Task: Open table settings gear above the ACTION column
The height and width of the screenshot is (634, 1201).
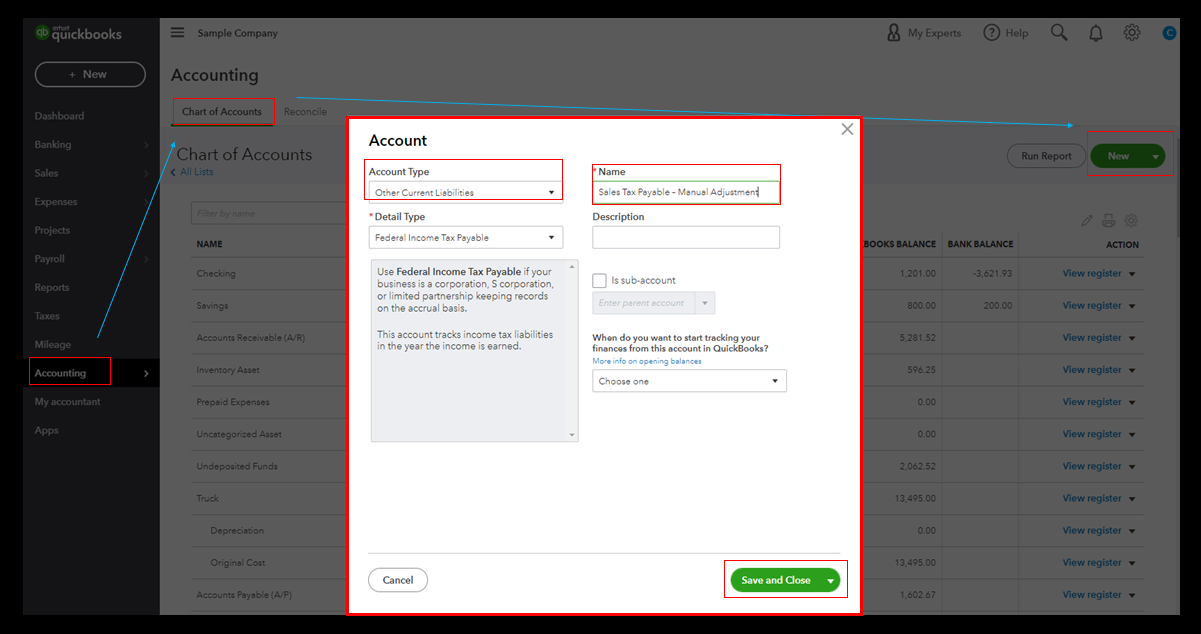Action: (1132, 221)
